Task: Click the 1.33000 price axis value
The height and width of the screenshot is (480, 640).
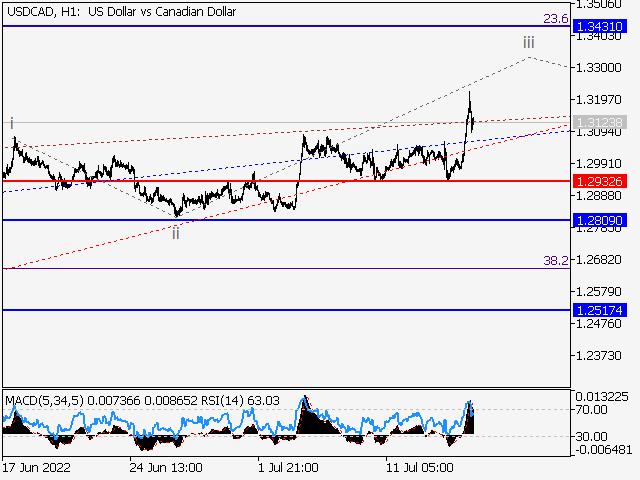Action: point(598,67)
